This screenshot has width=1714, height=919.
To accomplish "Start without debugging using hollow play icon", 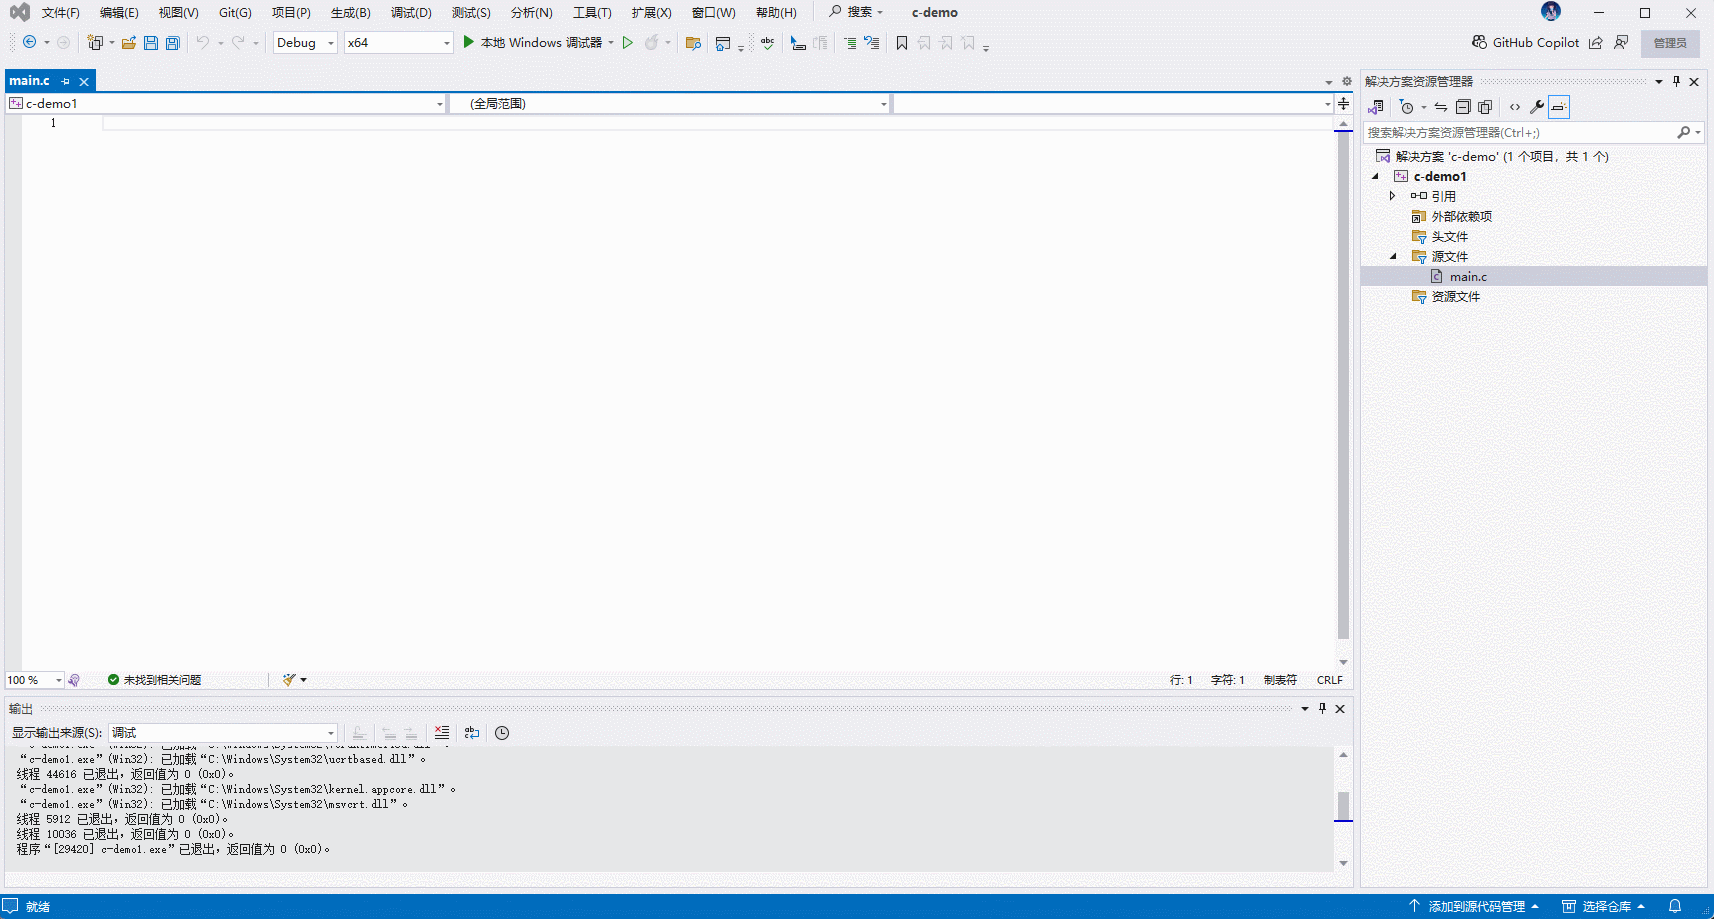I will 628,43.
